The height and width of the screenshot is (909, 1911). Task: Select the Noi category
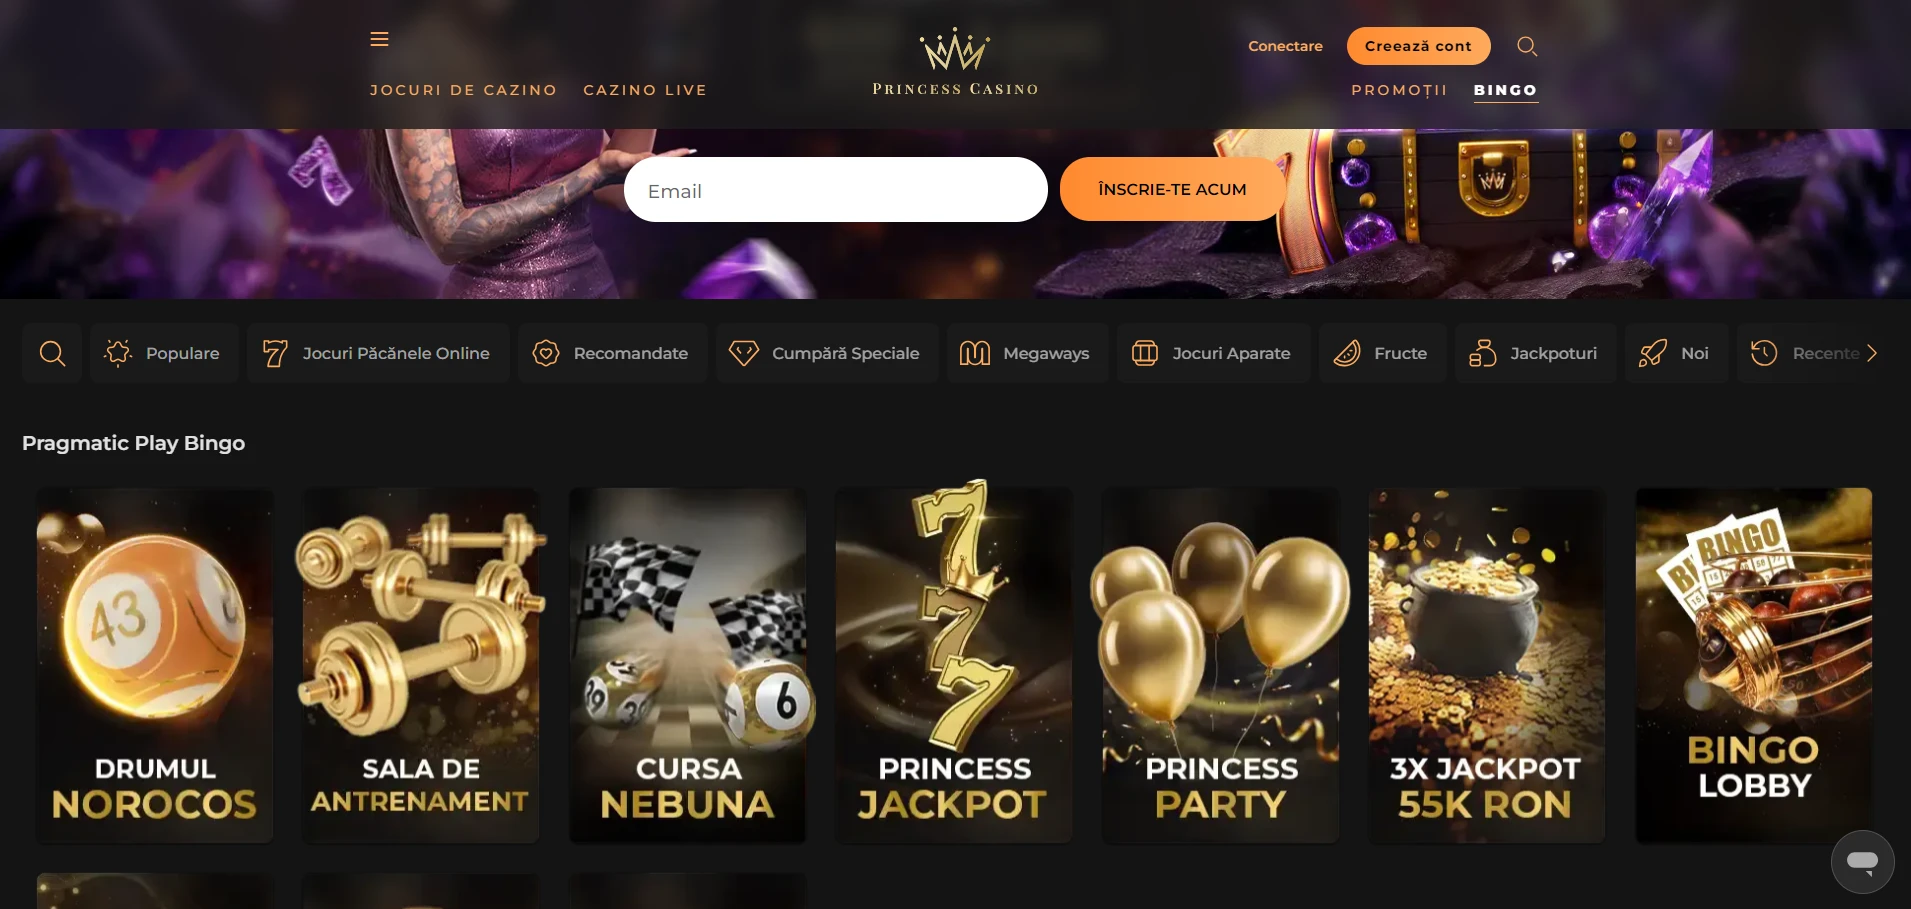pos(1676,353)
